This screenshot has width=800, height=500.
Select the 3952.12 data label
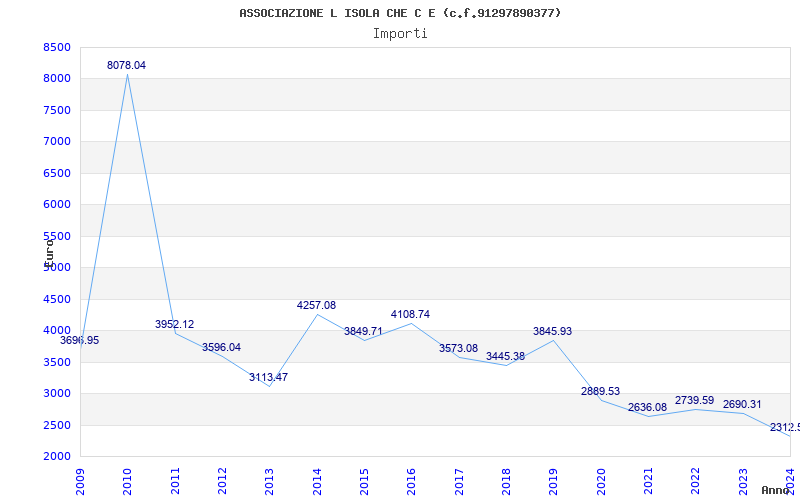(x=174, y=324)
